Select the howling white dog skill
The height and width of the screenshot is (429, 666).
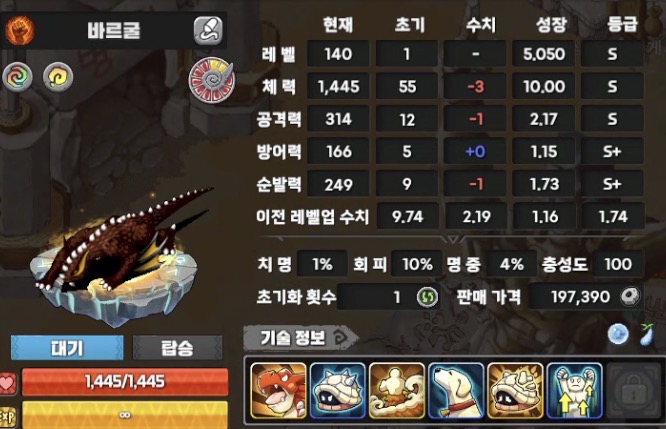point(456,391)
